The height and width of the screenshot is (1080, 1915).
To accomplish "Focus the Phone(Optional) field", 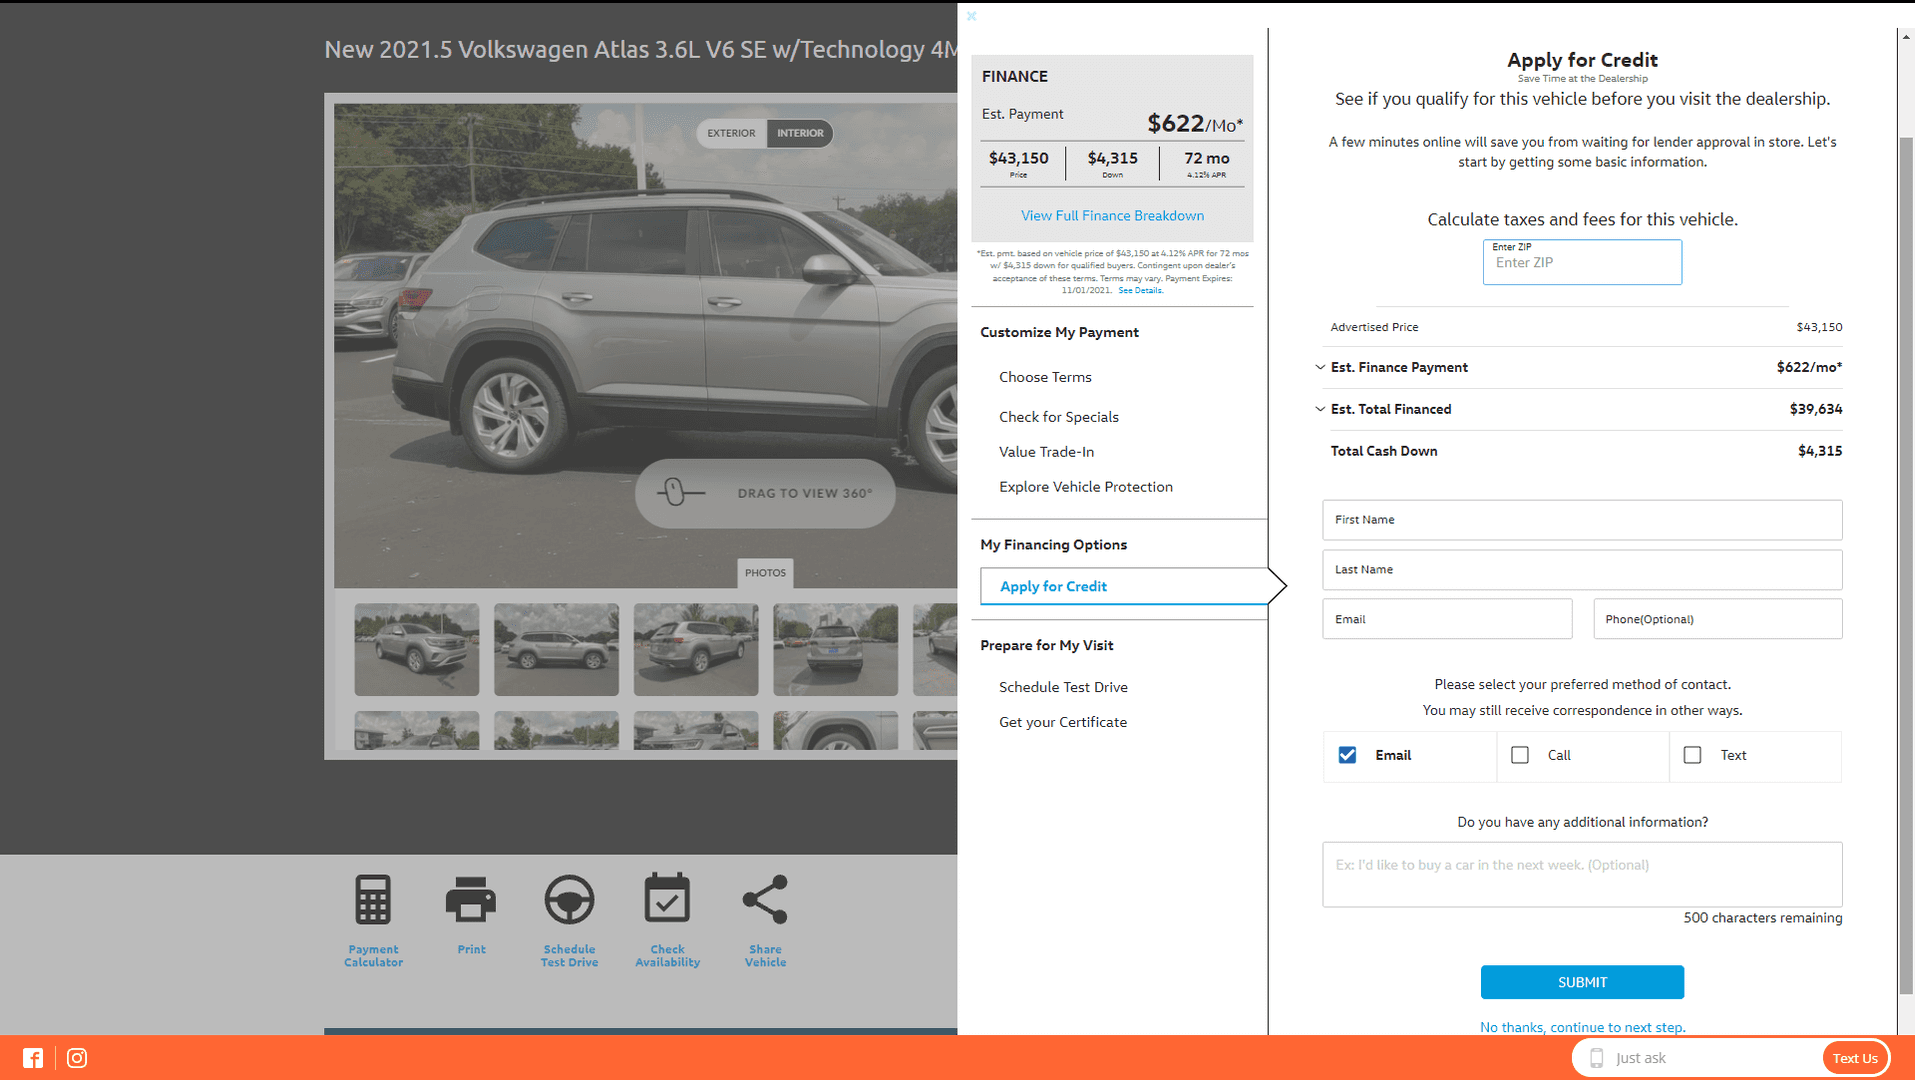I will 1717,619.
